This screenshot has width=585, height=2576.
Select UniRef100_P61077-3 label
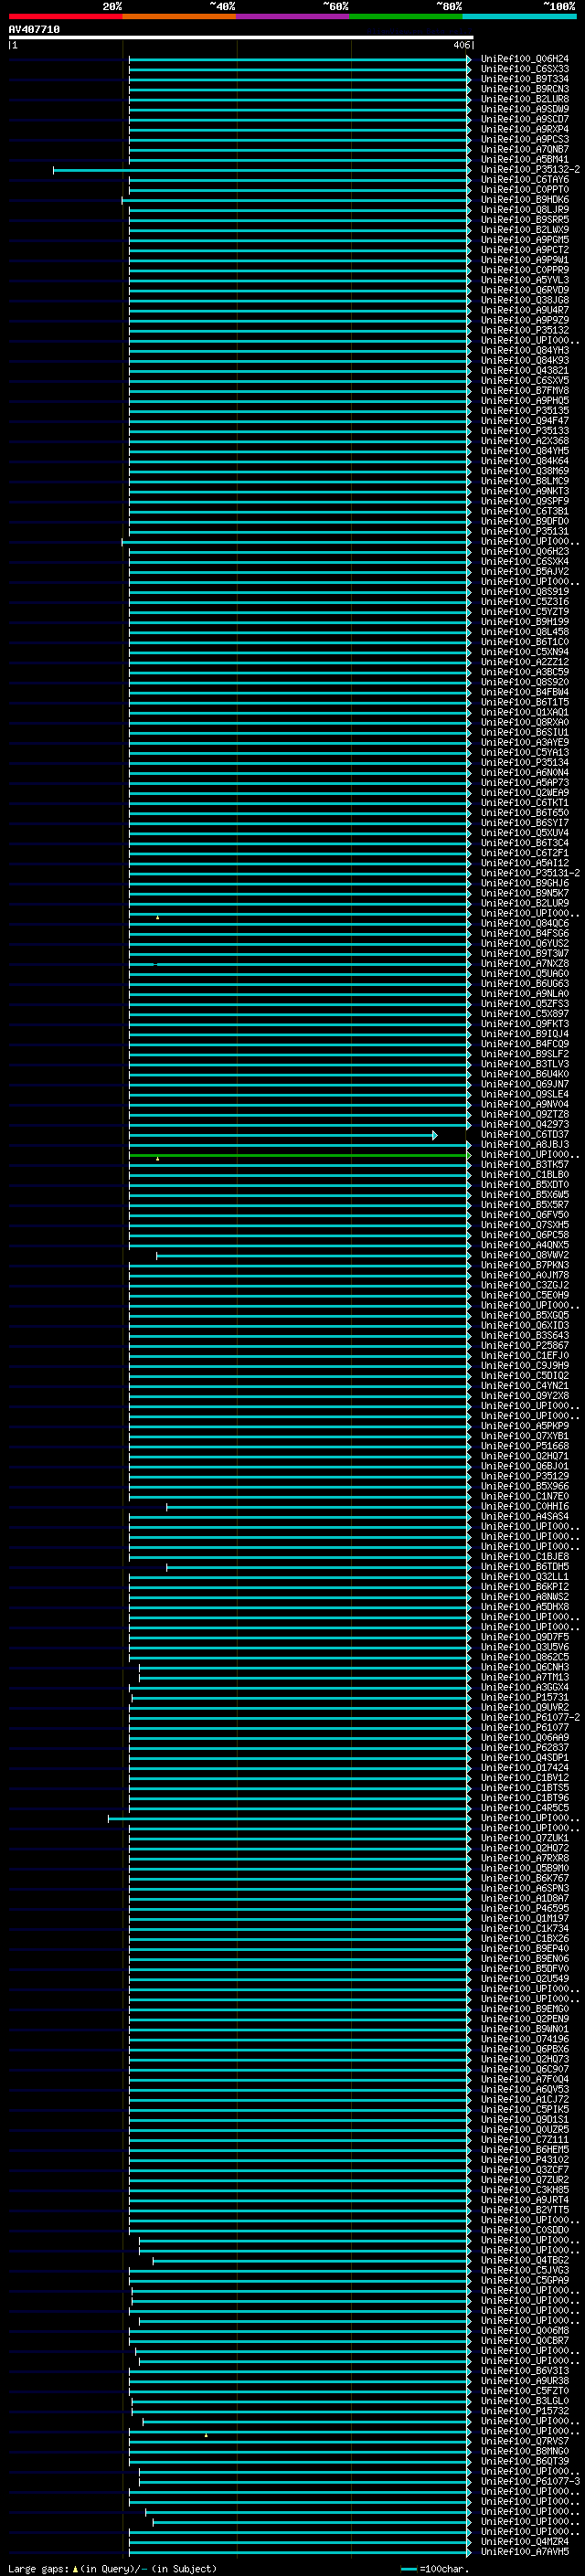[x=530, y=2482]
